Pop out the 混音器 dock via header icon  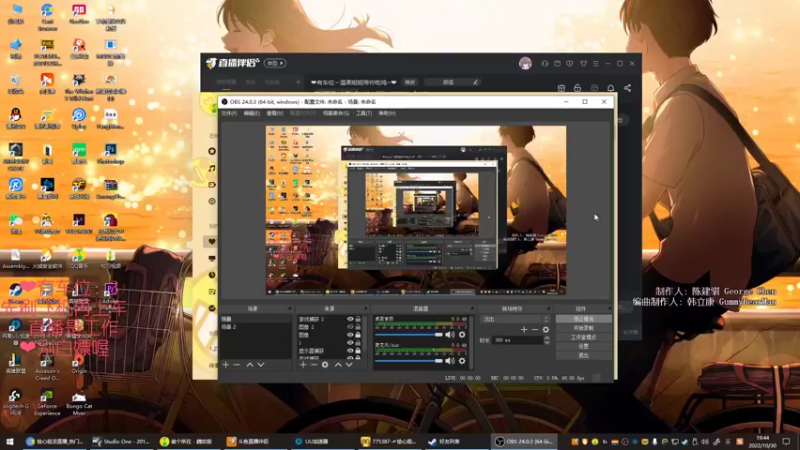472,309
